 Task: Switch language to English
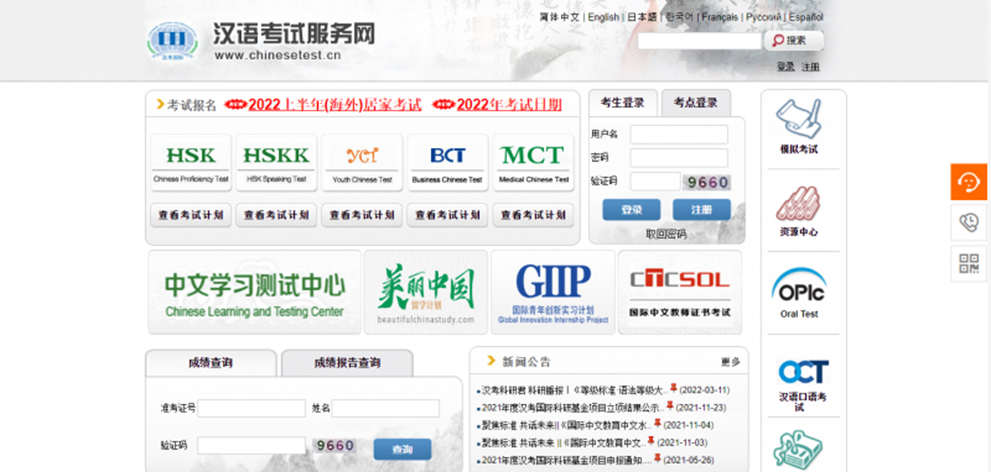(x=603, y=17)
